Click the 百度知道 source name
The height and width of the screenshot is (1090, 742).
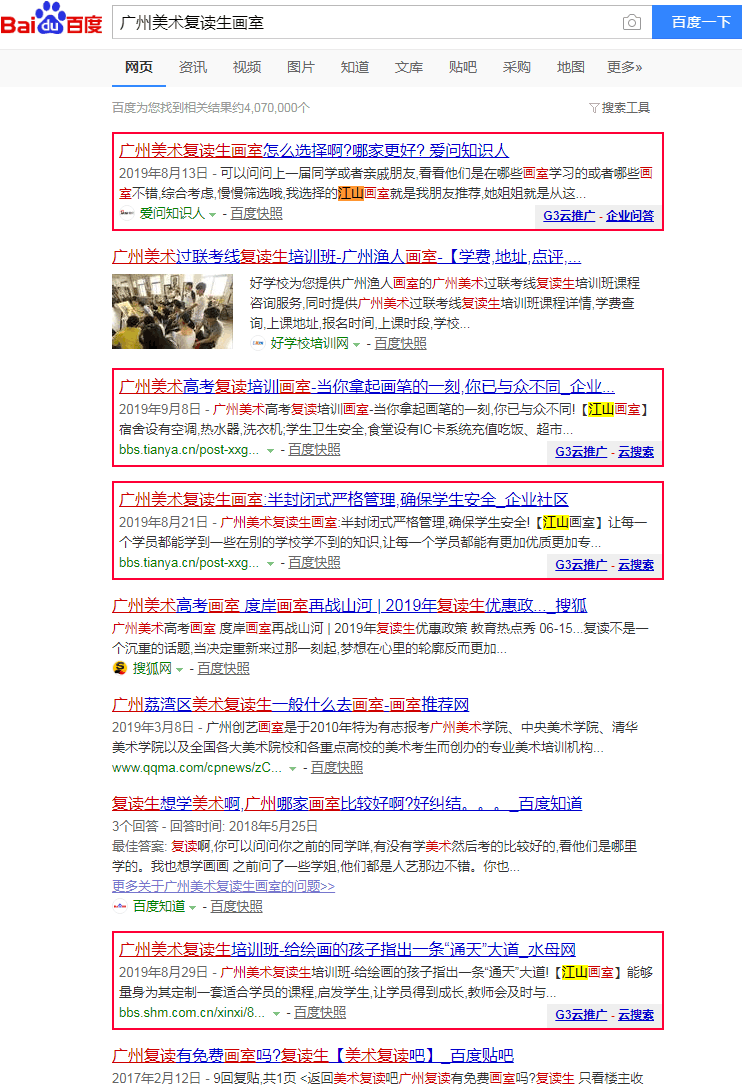(x=159, y=906)
